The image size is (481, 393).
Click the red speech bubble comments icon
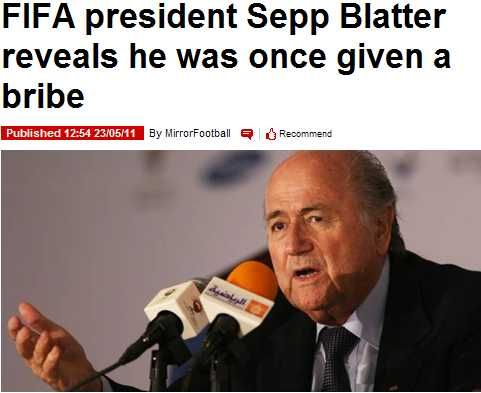pos(247,134)
